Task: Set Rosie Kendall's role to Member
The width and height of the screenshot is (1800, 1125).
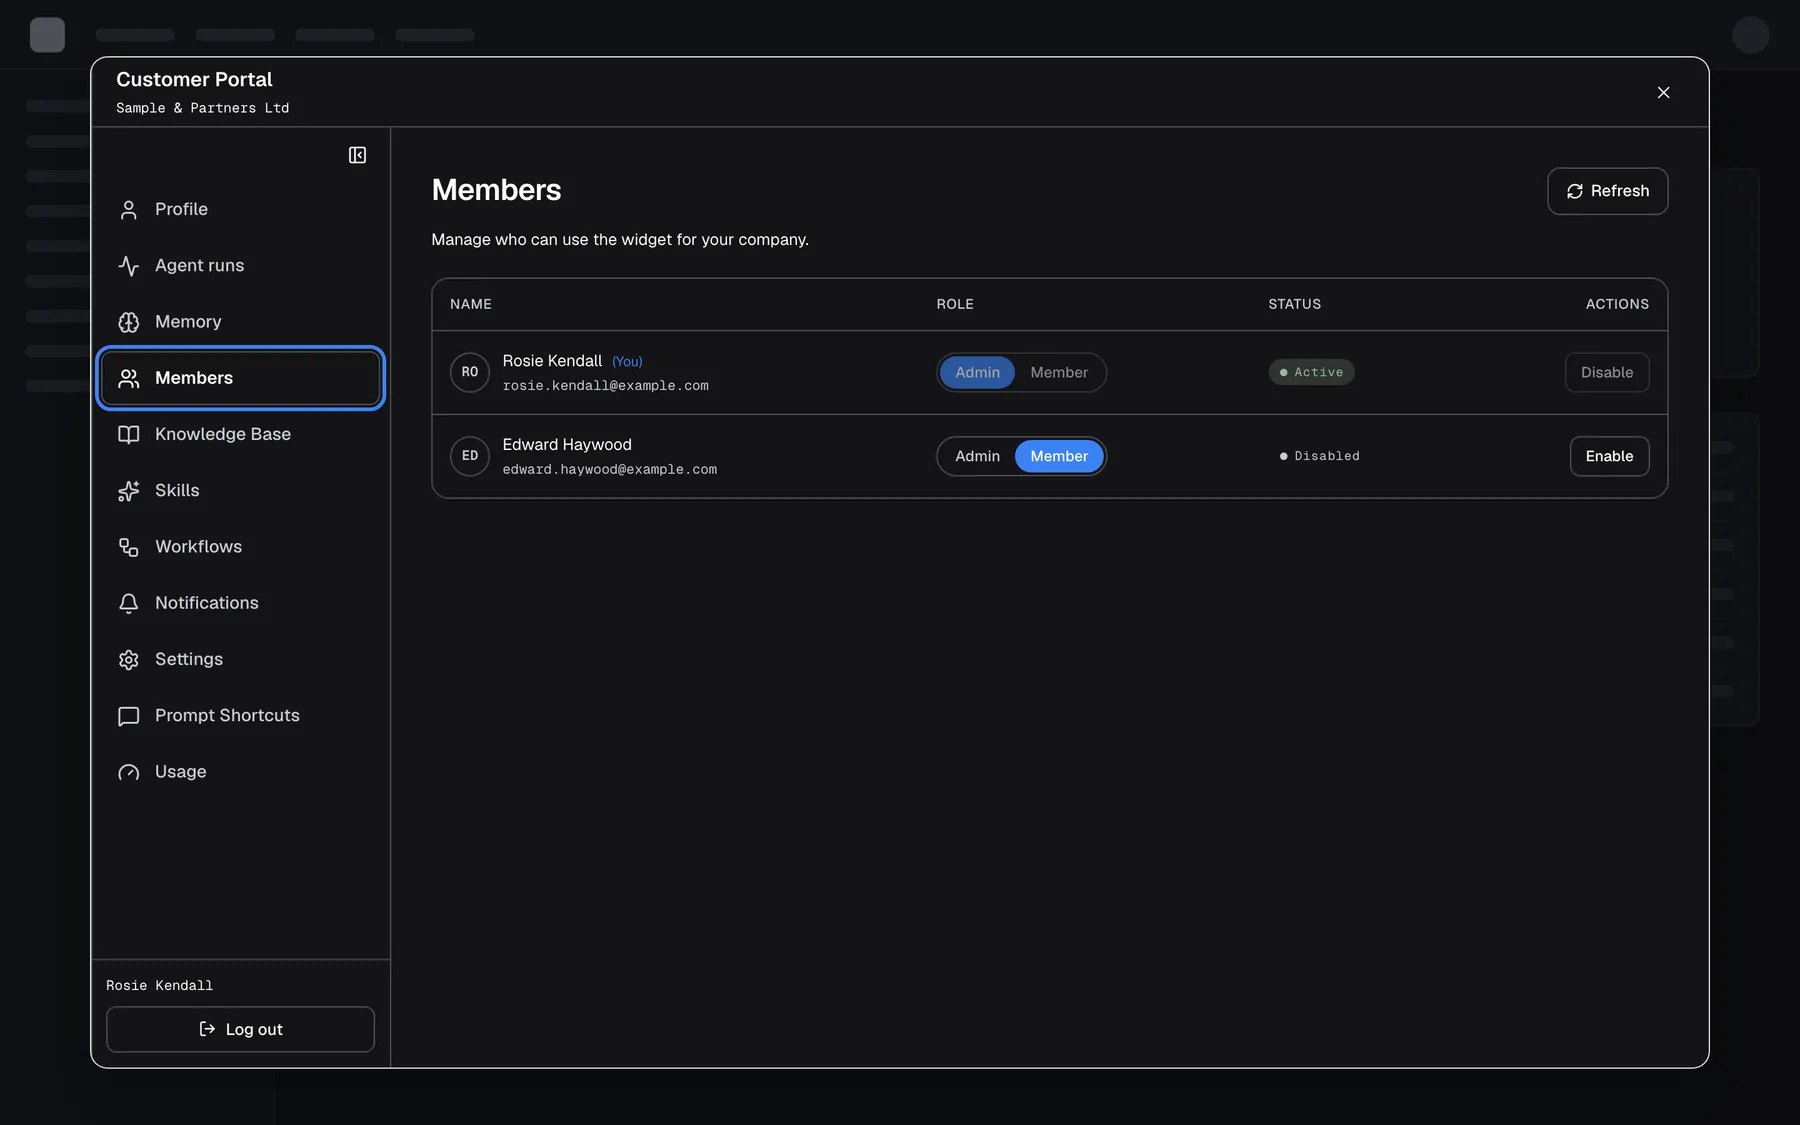Action: 1059,372
